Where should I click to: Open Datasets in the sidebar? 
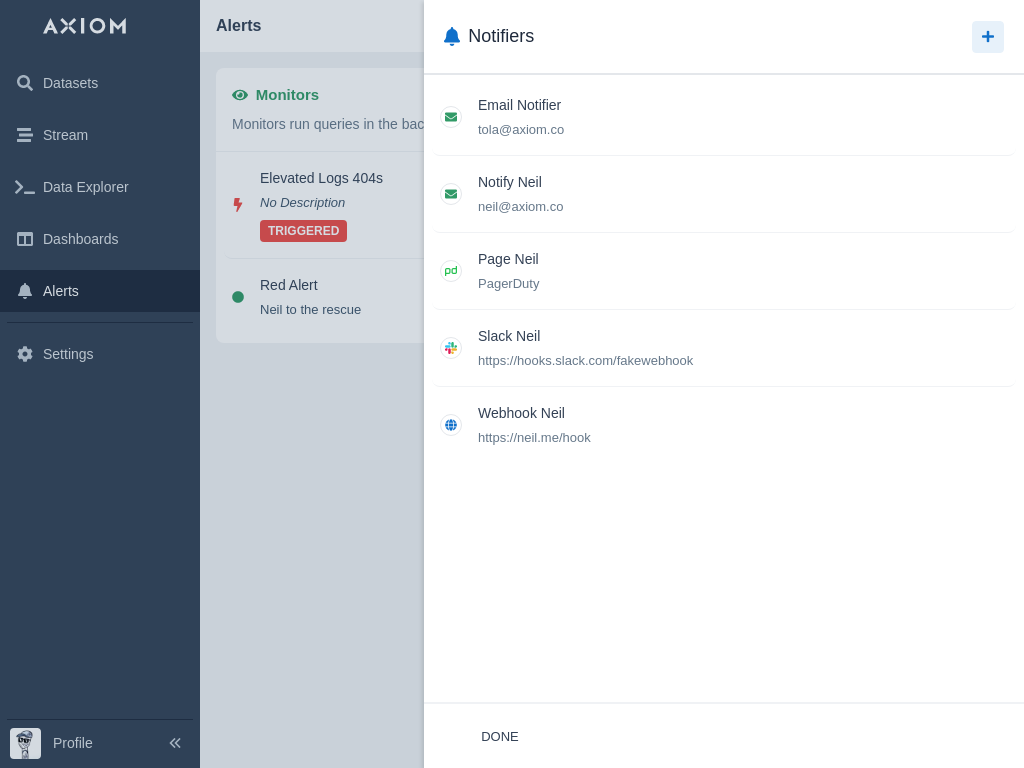coord(70,83)
